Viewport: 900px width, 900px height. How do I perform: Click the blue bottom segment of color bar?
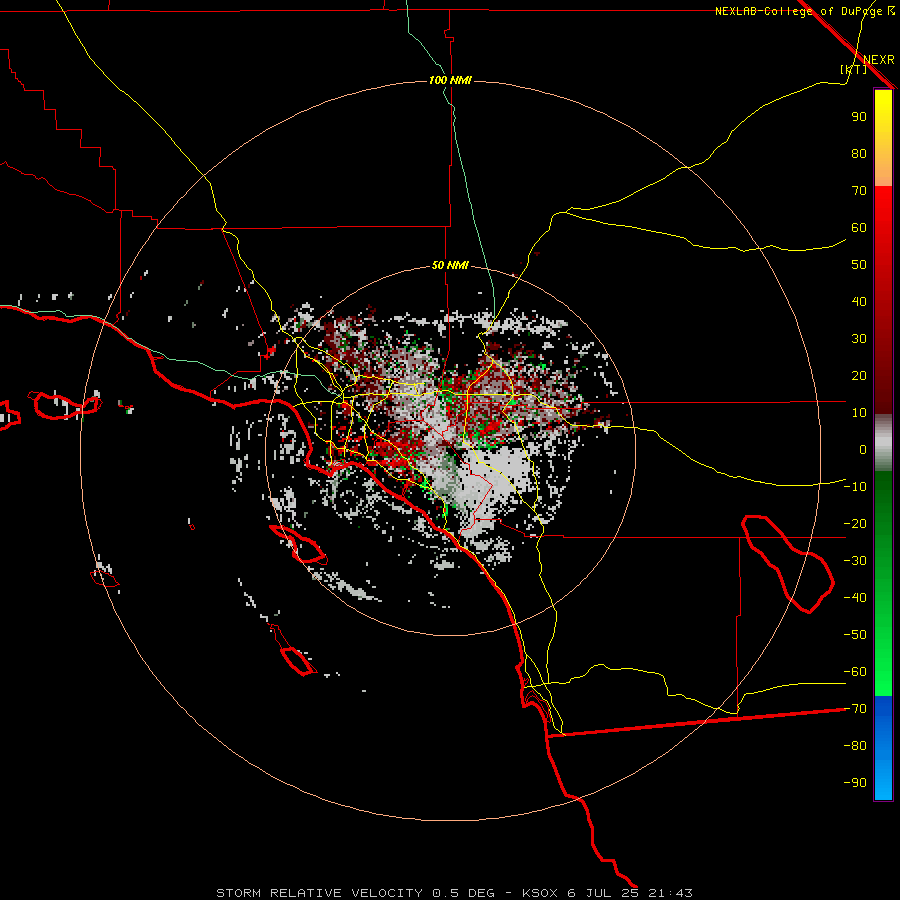click(x=883, y=748)
